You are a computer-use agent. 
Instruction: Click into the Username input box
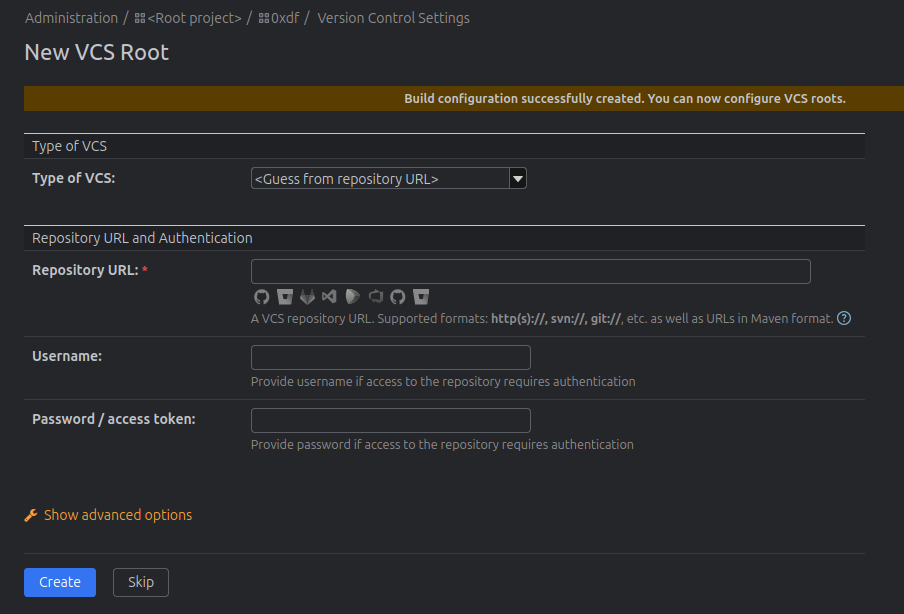[390, 358]
